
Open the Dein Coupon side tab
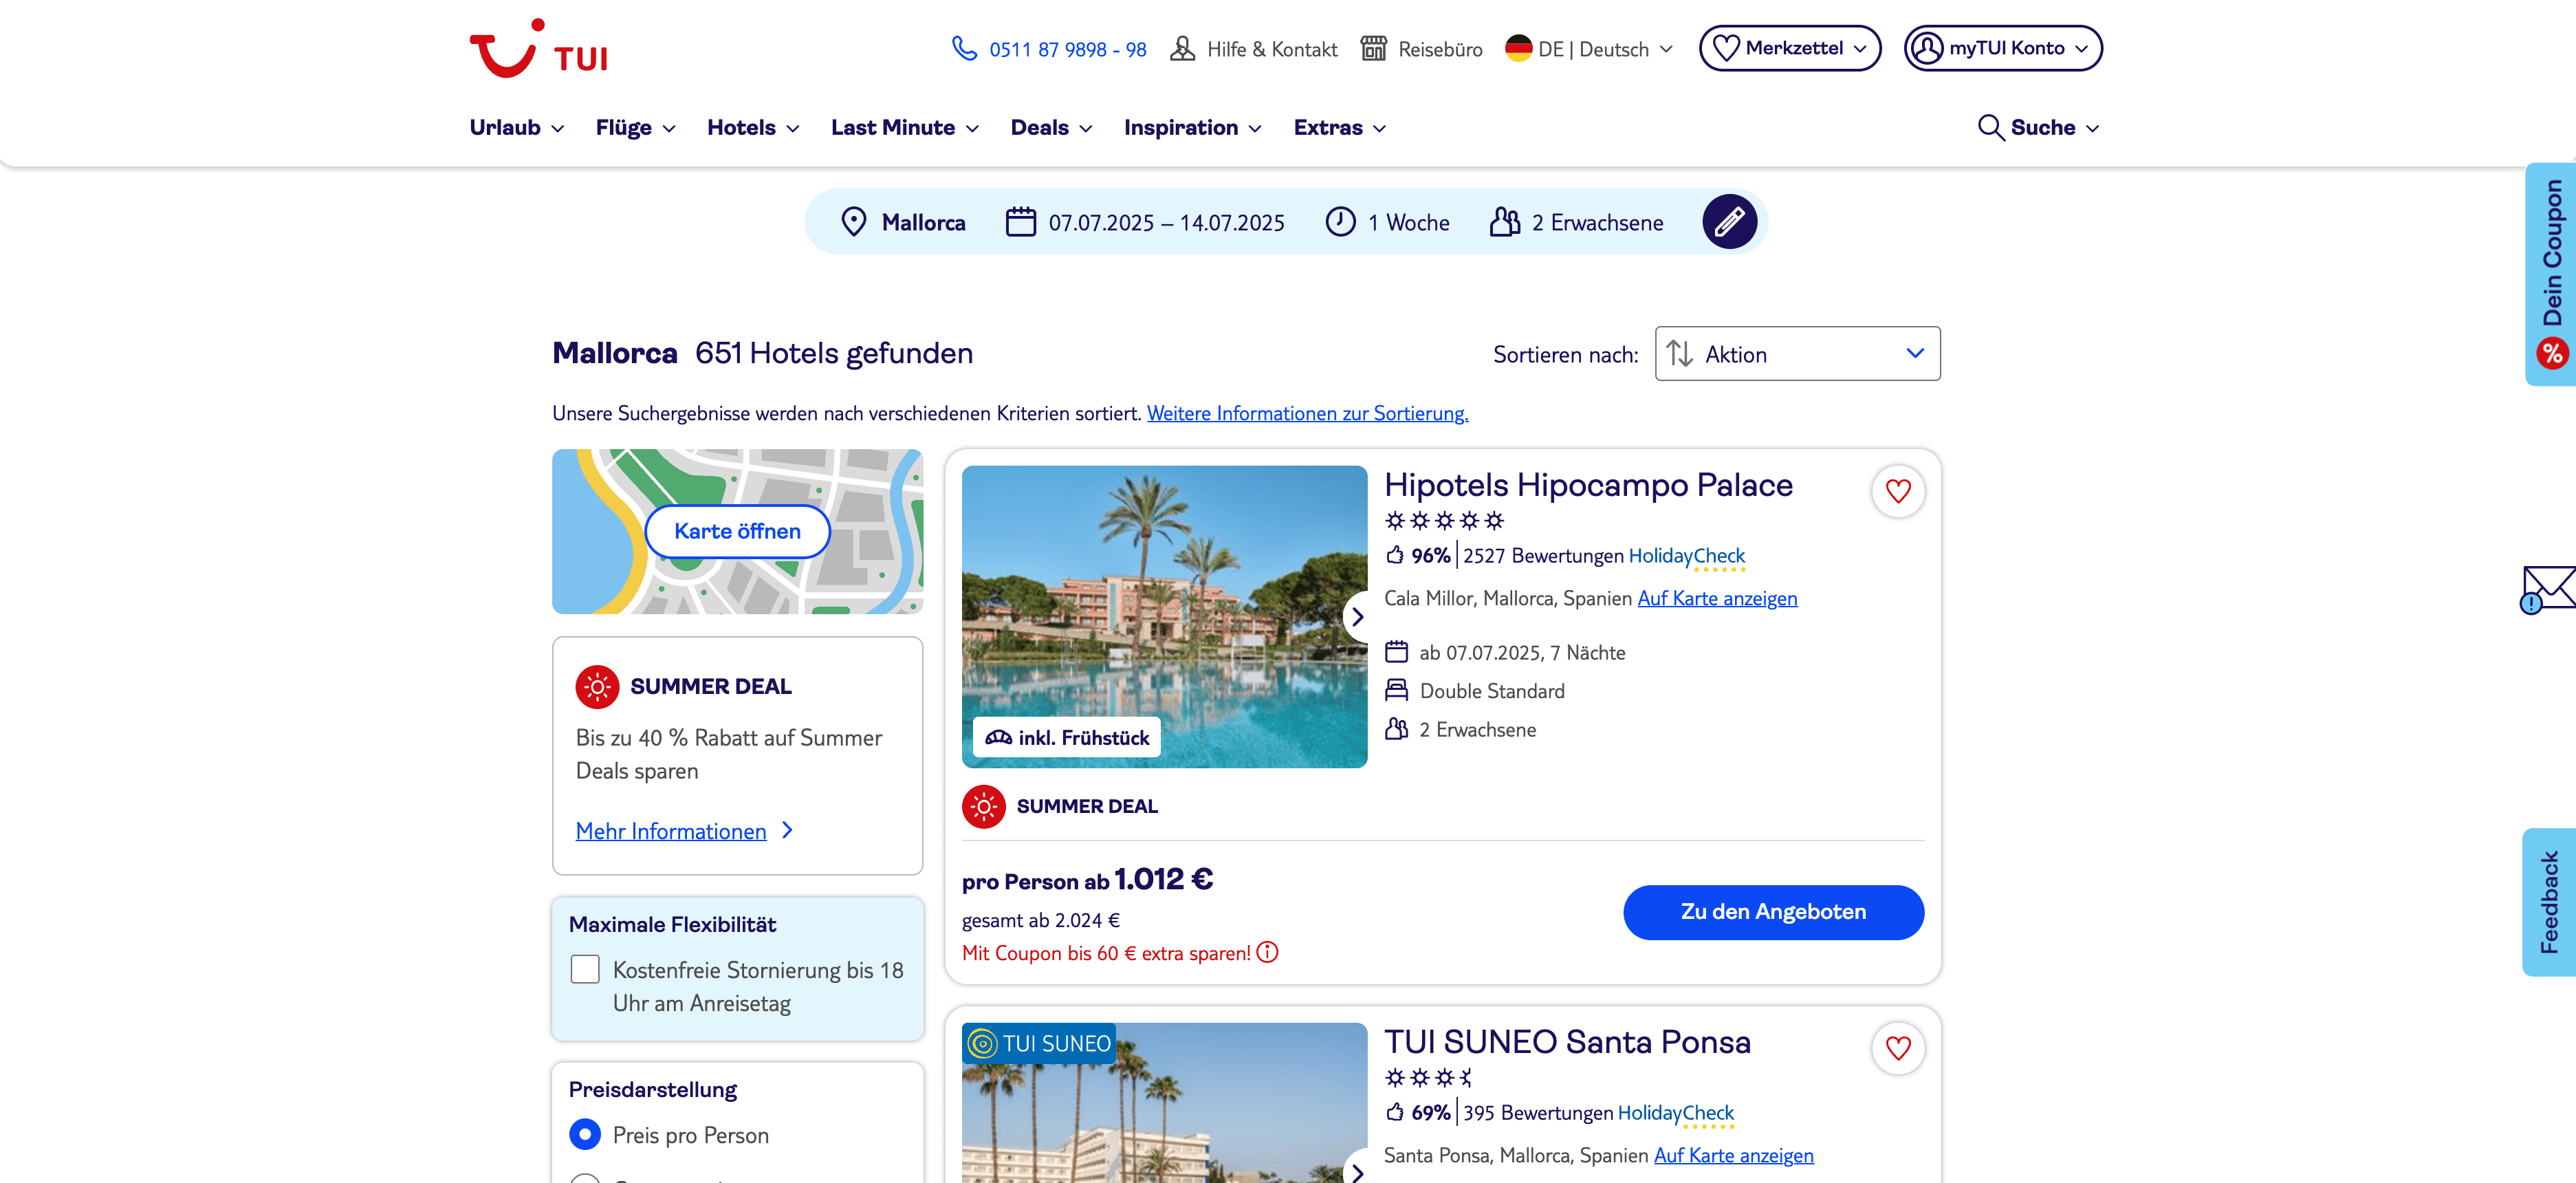pyautogui.click(x=2551, y=272)
